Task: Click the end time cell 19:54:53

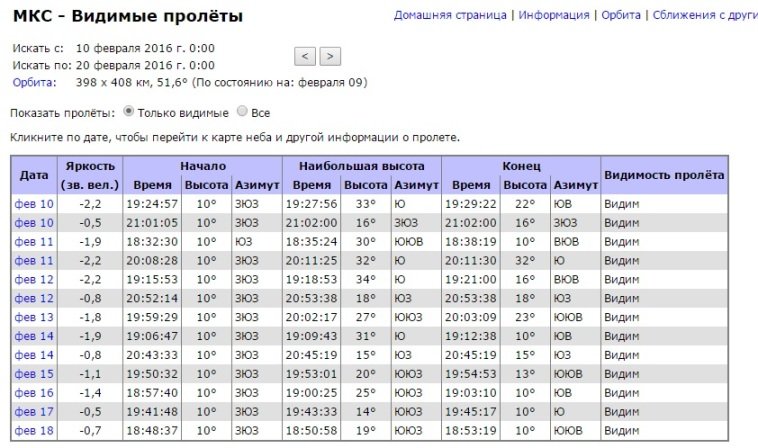Action: [x=471, y=374]
